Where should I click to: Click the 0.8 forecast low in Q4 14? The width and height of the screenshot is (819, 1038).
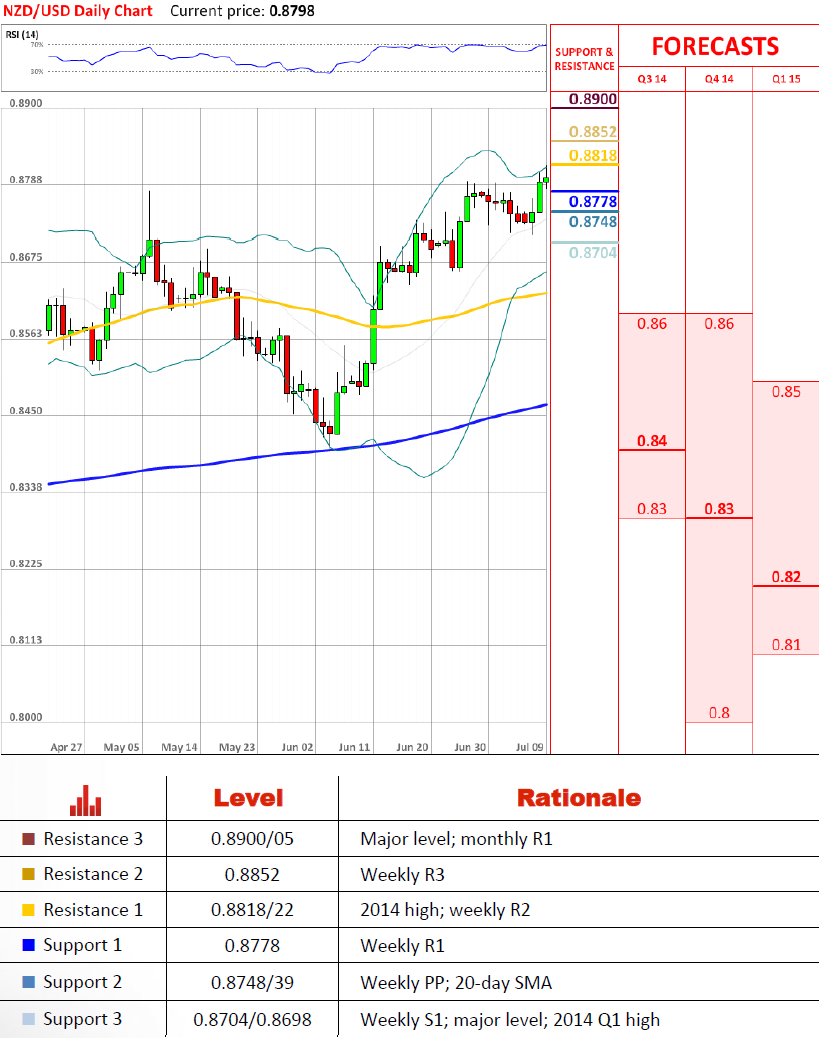tap(719, 713)
